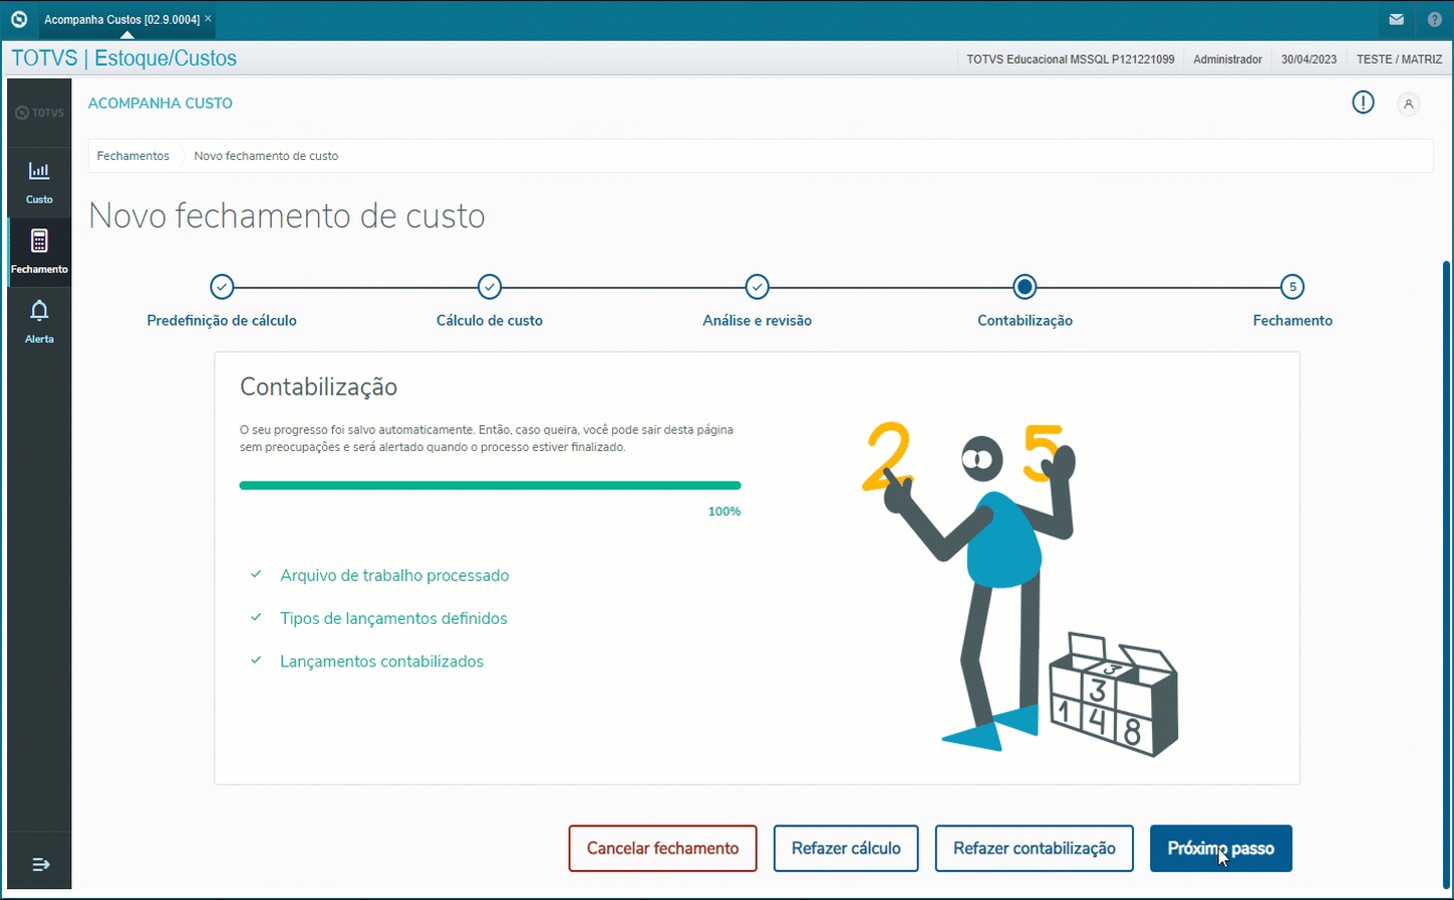Viewport: 1454px width, 900px height.
Task: Expand the sidebar menu with hamburger icon
Action: (41, 864)
